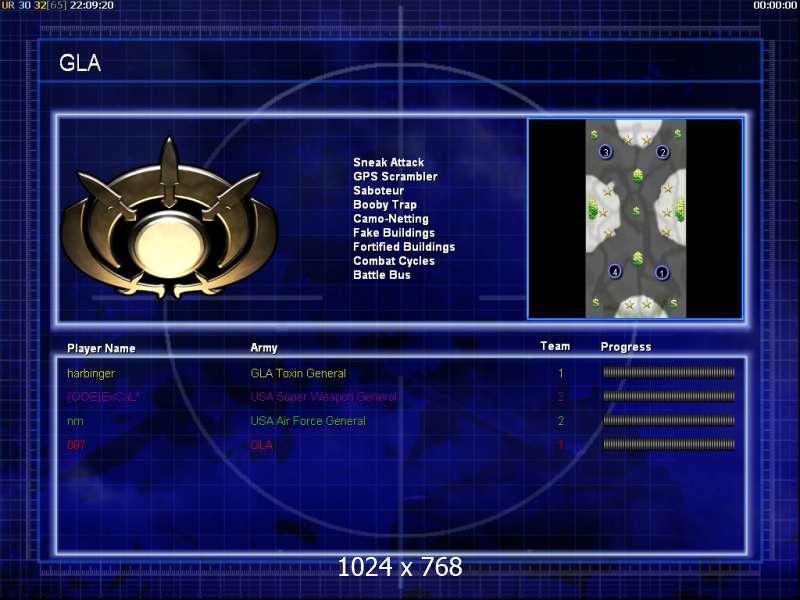Click the USA Super Weapon General row's progress bar
The height and width of the screenshot is (600, 800).
(x=669, y=396)
